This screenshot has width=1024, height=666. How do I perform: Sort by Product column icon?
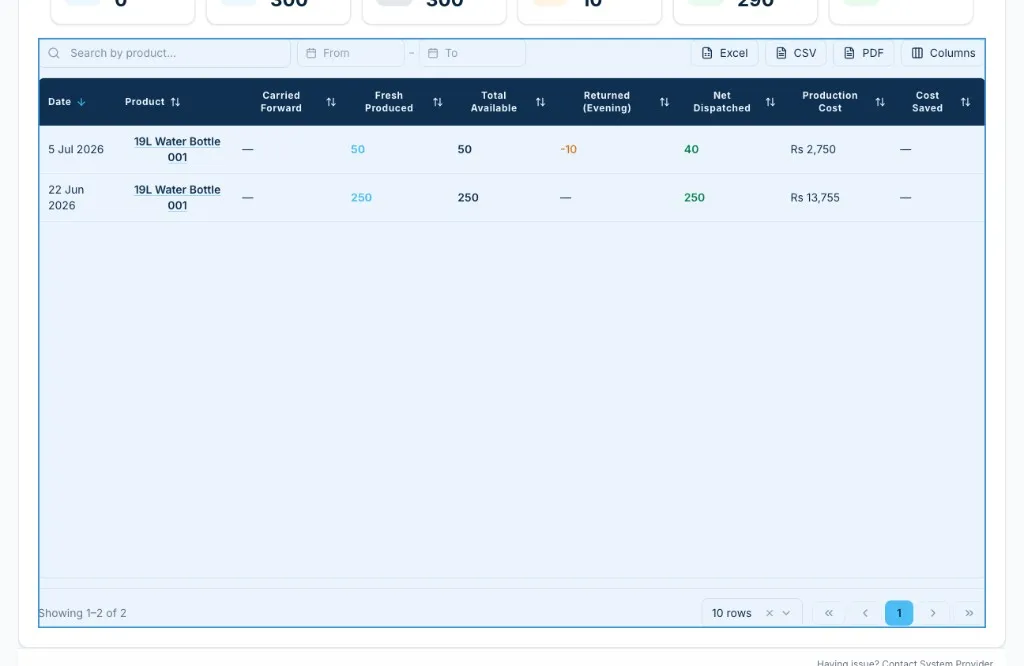175,102
